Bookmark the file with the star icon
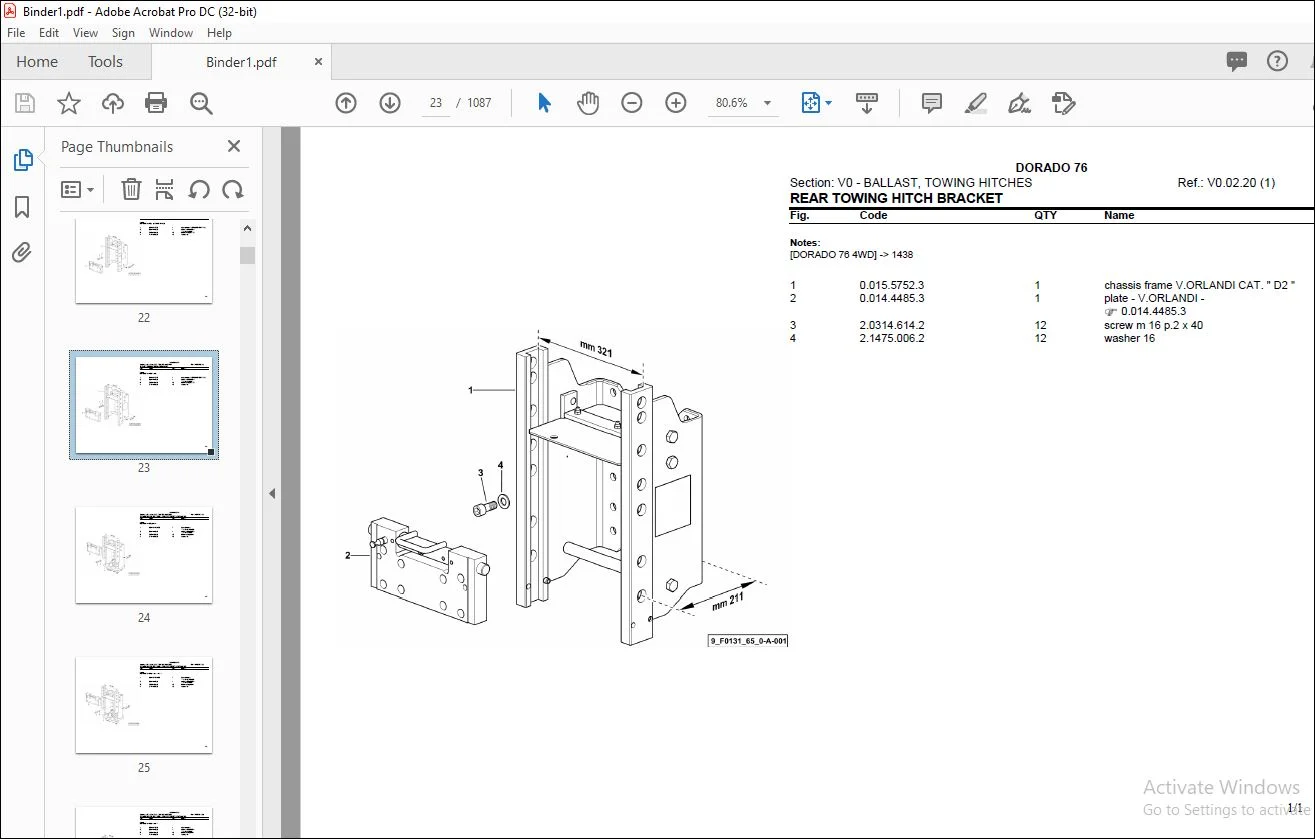This screenshot has height=839, width=1315. coord(69,103)
